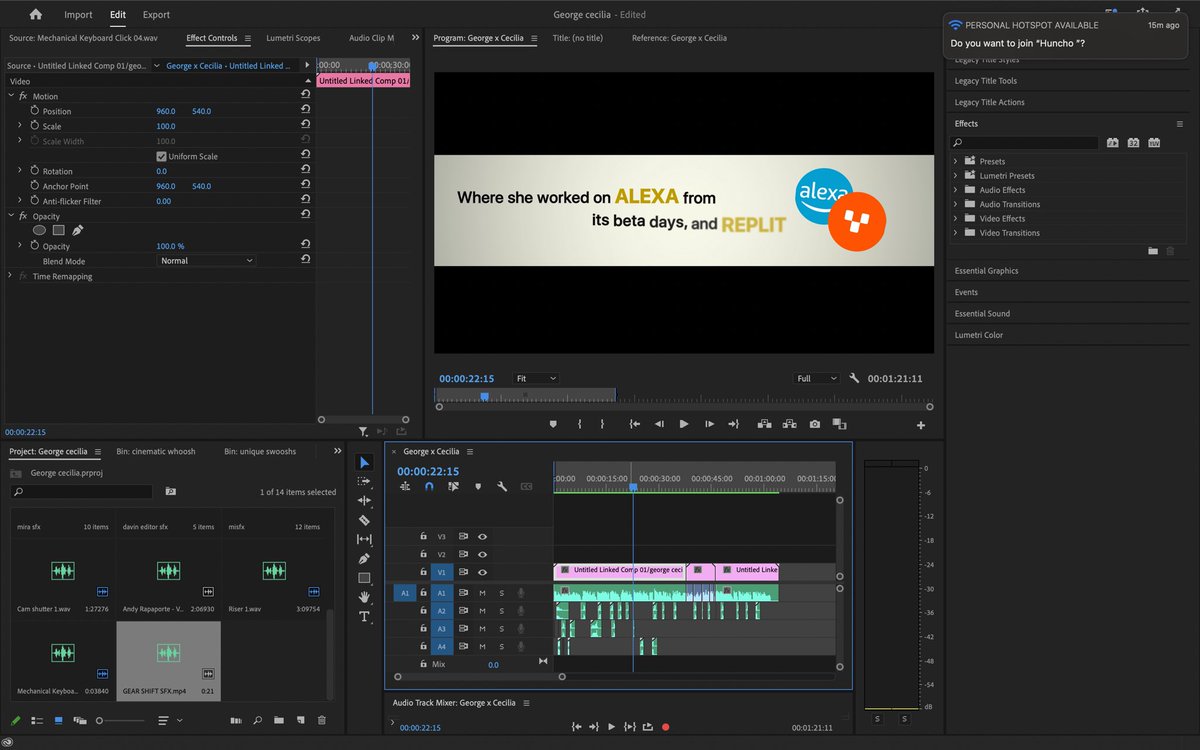Open the Fit zoom dropdown under program monitor
The height and width of the screenshot is (750, 1200).
pos(535,378)
